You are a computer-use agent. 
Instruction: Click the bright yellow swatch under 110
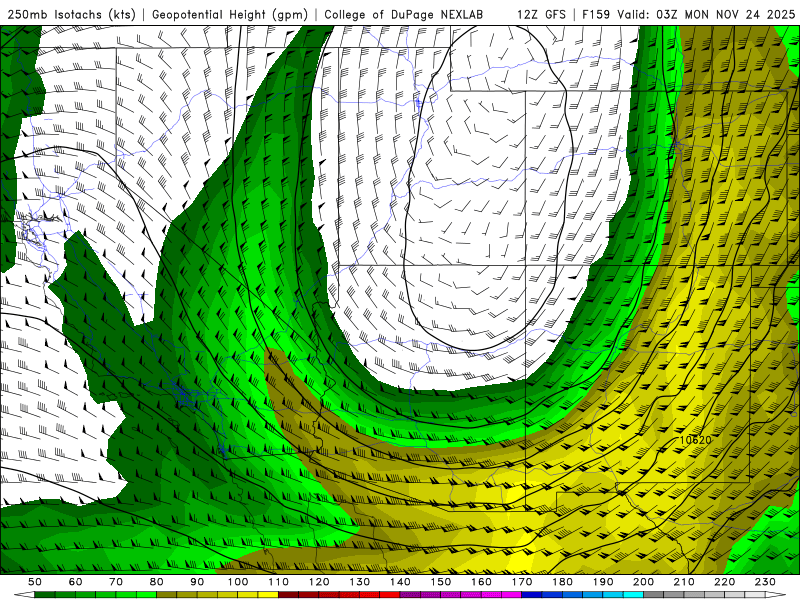(x=268, y=595)
